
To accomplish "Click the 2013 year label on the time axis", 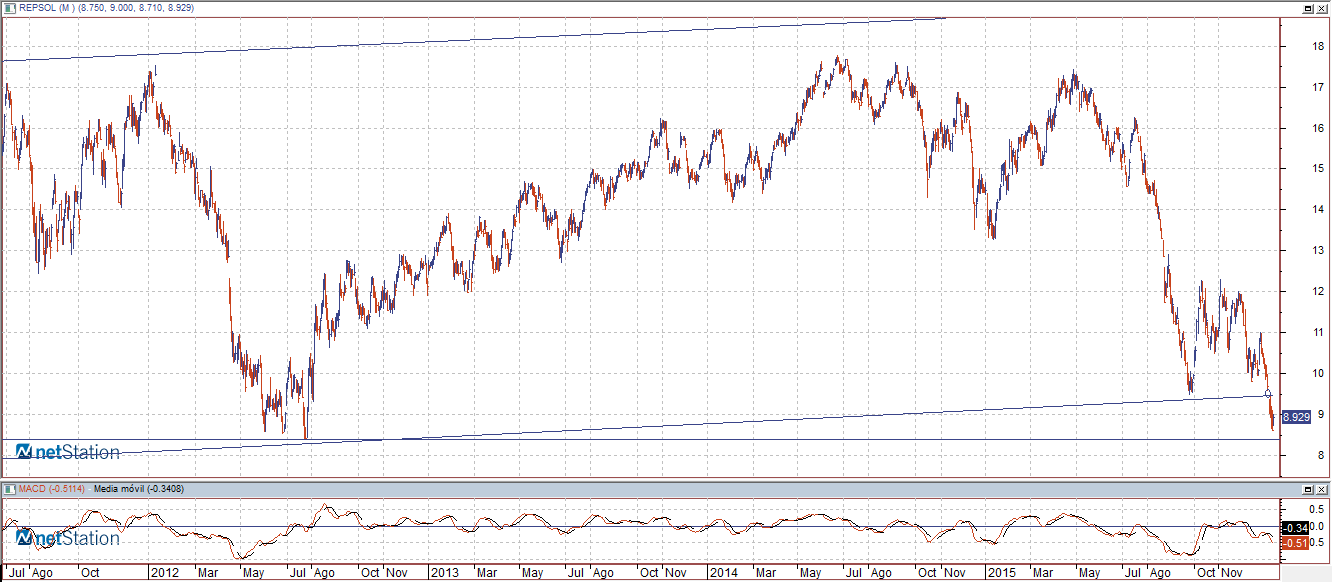I will pyautogui.click(x=443, y=573).
